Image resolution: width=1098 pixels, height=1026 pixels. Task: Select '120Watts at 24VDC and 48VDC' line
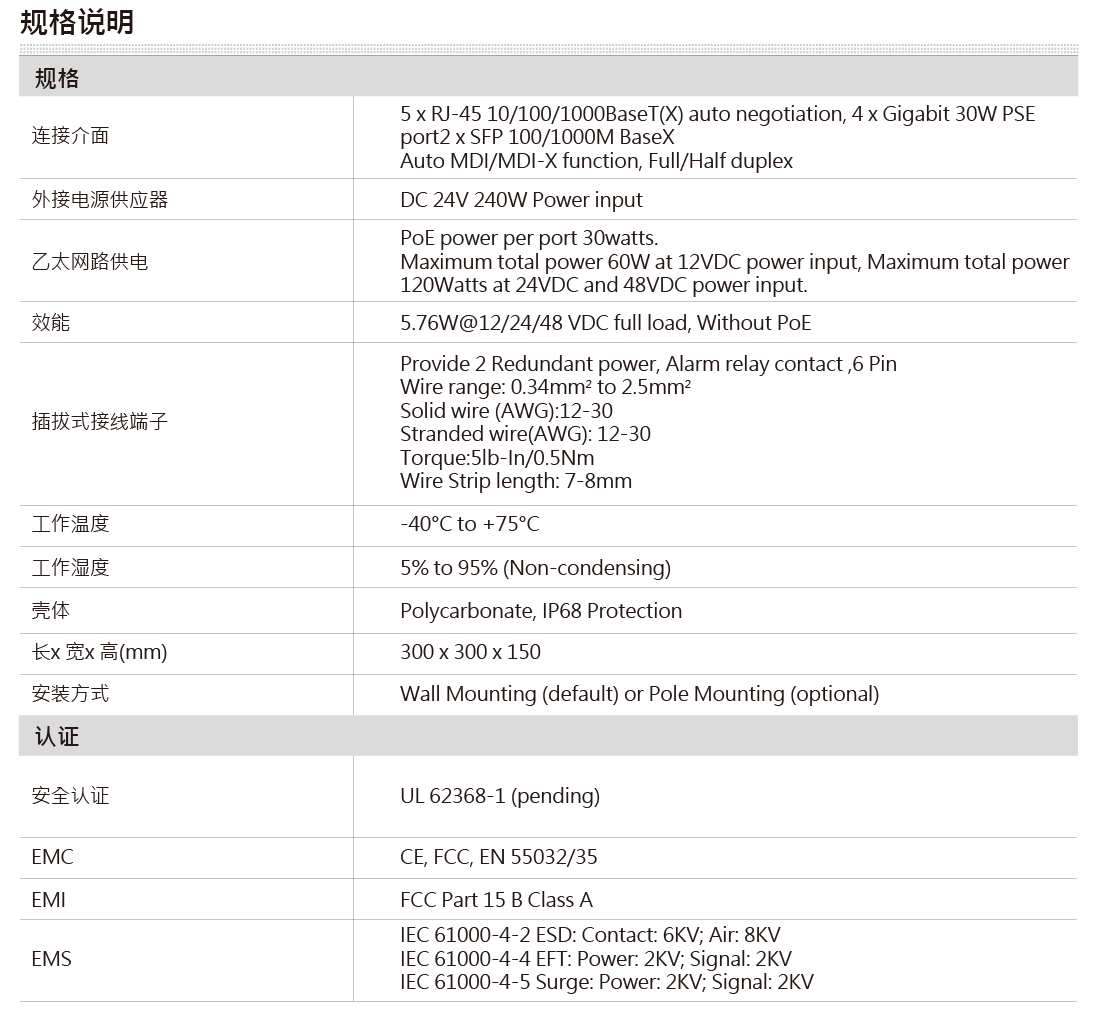(x=604, y=285)
